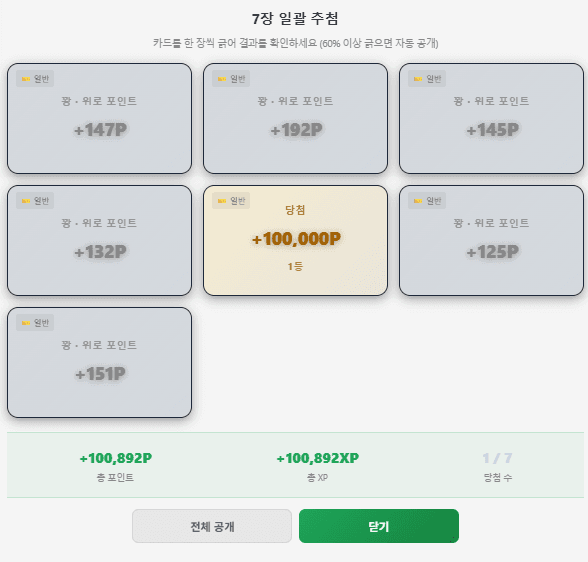Click ticket icon on winning card

pos(222,201)
